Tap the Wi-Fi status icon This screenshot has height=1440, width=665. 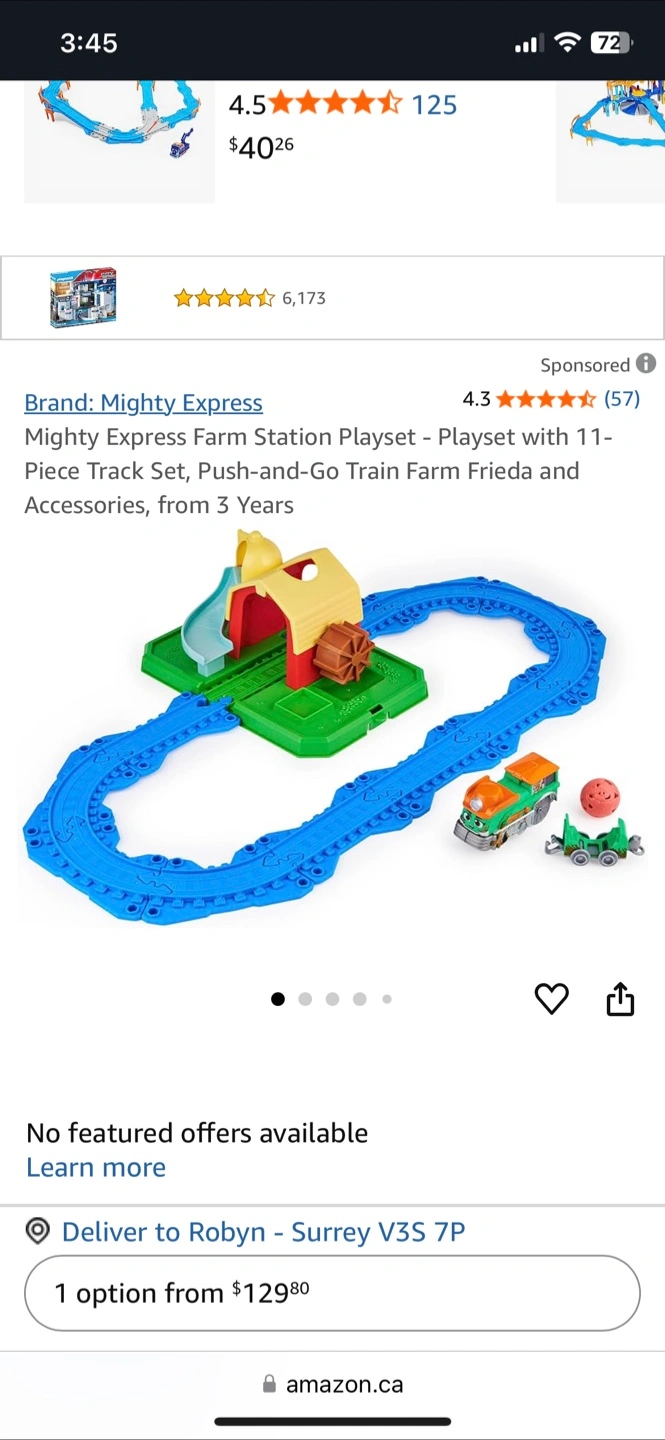567,42
